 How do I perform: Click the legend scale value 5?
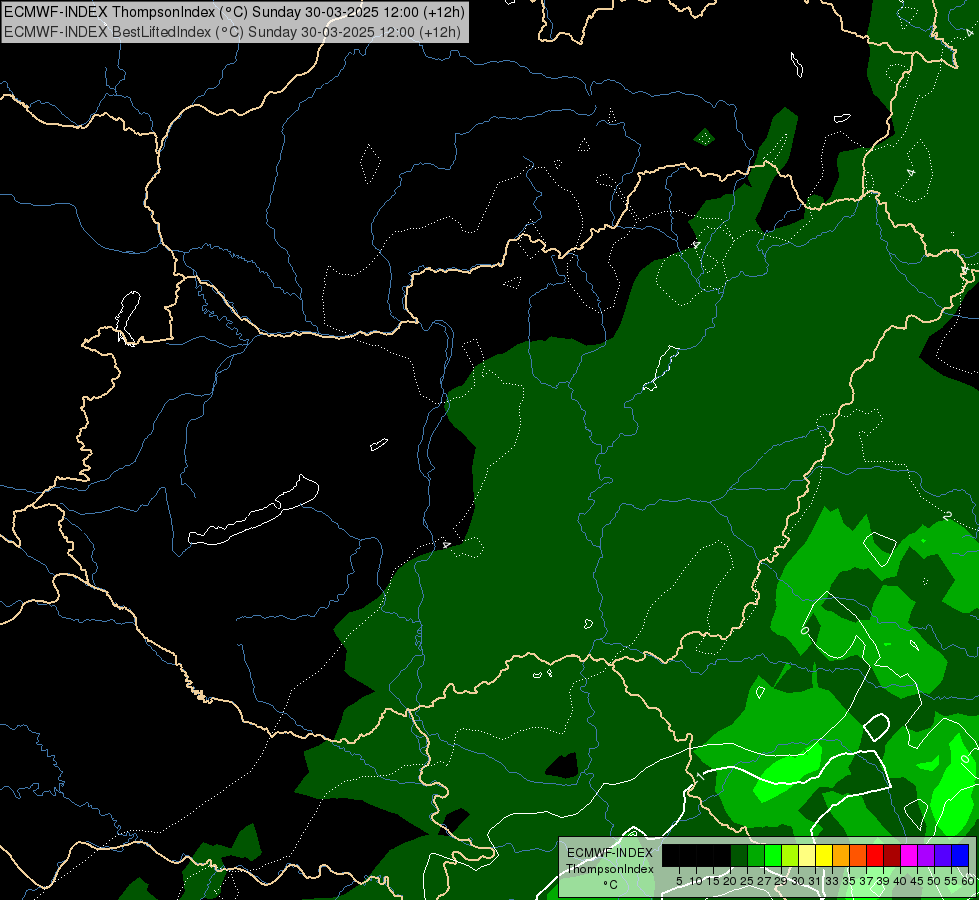tap(679, 881)
